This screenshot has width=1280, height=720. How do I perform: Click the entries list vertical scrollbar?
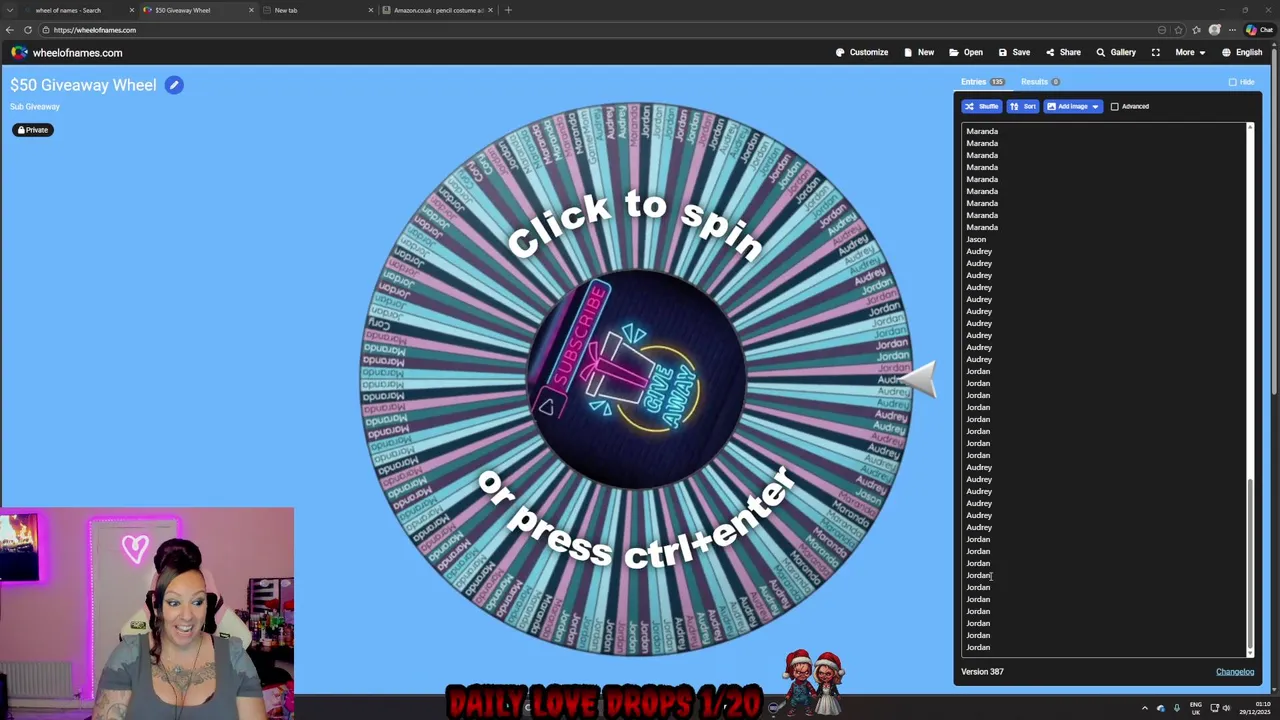tap(1250, 565)
